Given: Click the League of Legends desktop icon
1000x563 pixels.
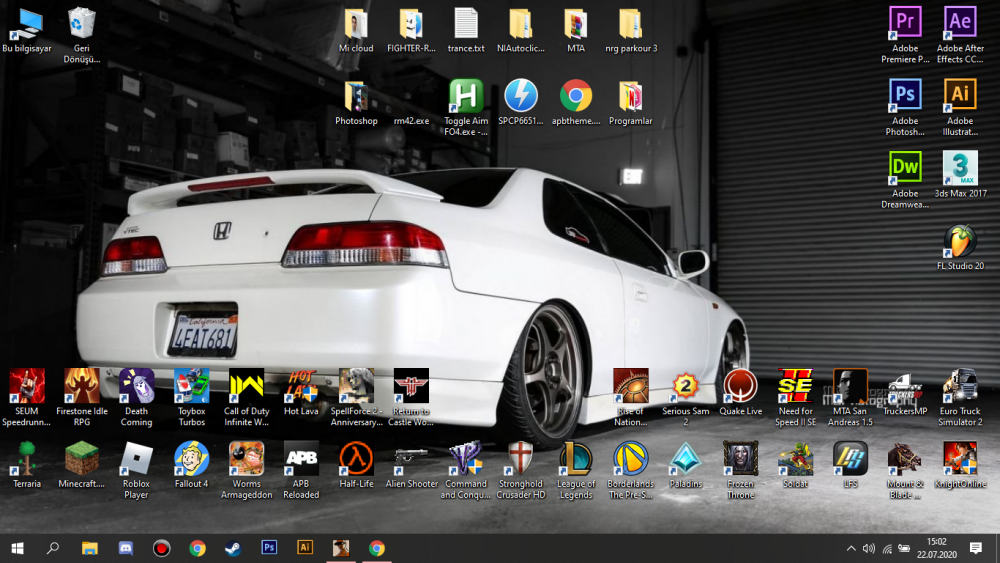Looking at the screenshot, I should pyautogui.click(x=576, y=459).
